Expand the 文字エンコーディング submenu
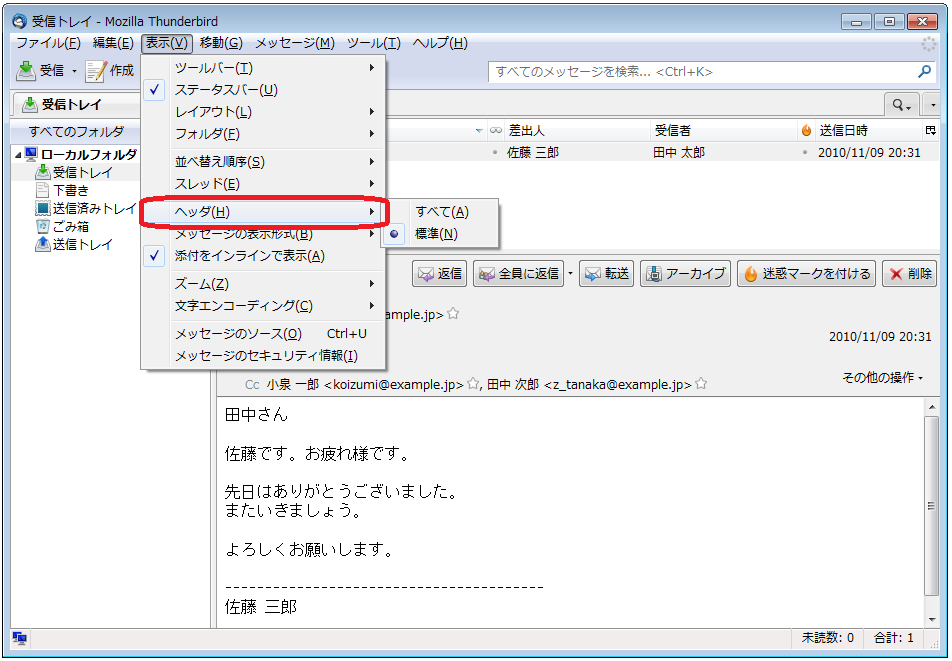Viewport: 952px width, 661px height. click(x=263, y=305)
